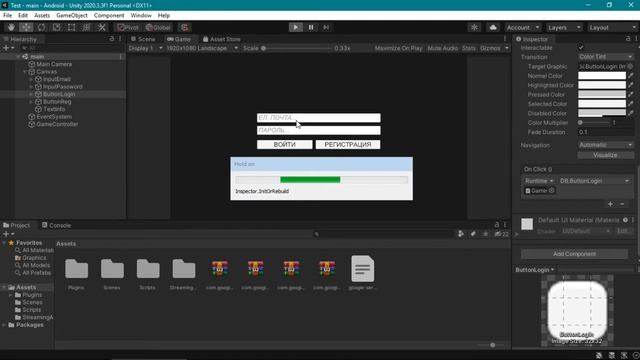The height and width of the screenshot is (360, 640).
Task: Open the File menu
Action: (7, 16)
